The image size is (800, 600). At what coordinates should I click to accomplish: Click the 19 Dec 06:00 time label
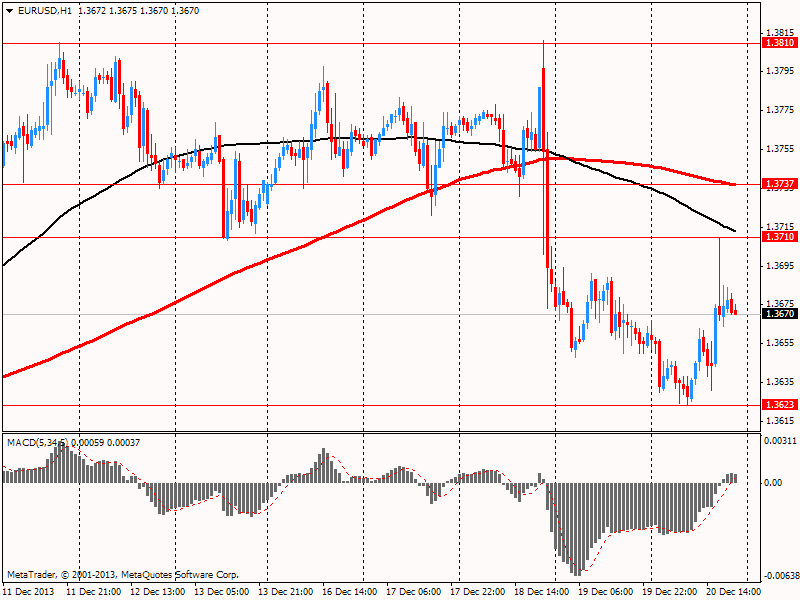point(606,592)
